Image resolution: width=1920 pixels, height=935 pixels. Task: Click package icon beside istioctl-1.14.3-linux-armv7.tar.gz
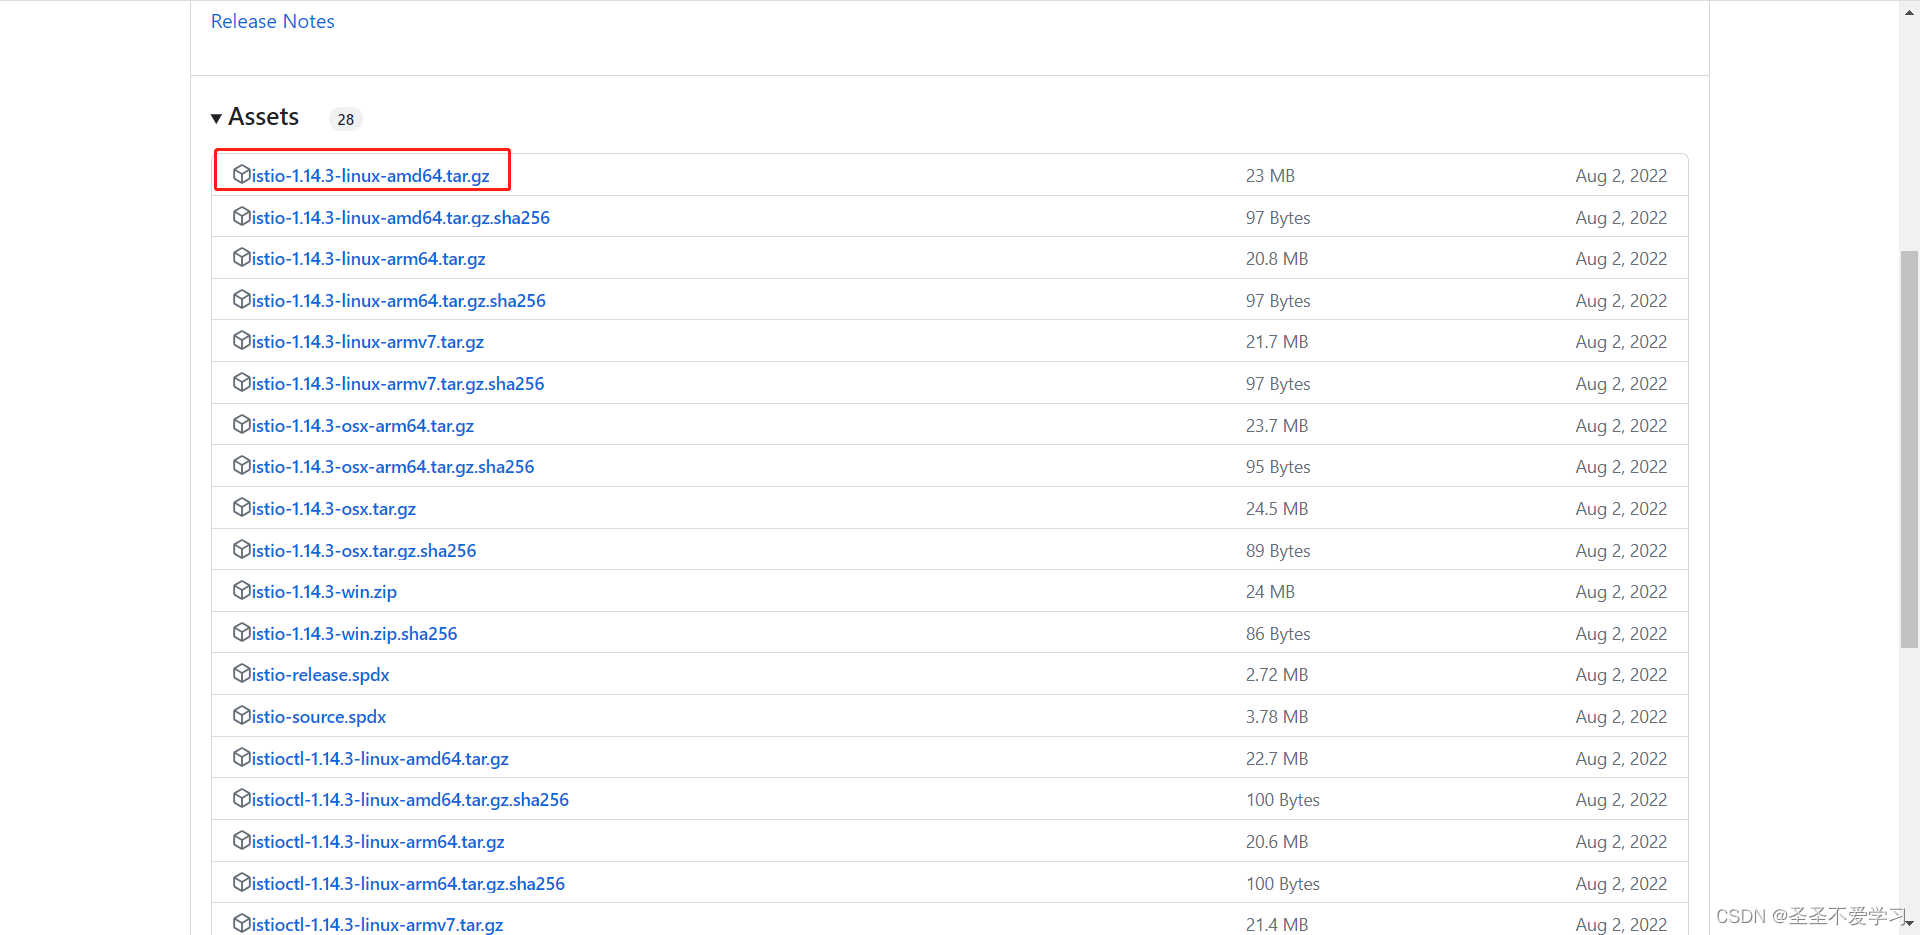pos(242,923)
